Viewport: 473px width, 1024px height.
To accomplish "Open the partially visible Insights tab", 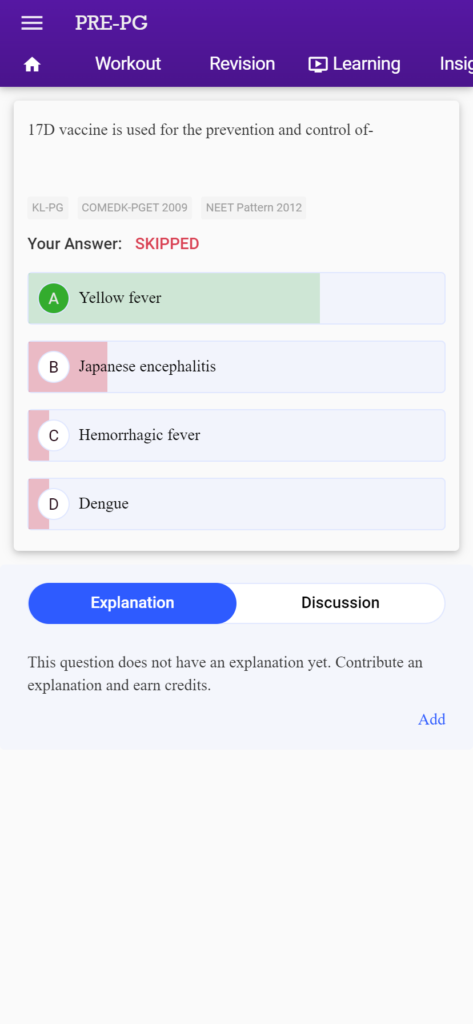I will point(456,64).
